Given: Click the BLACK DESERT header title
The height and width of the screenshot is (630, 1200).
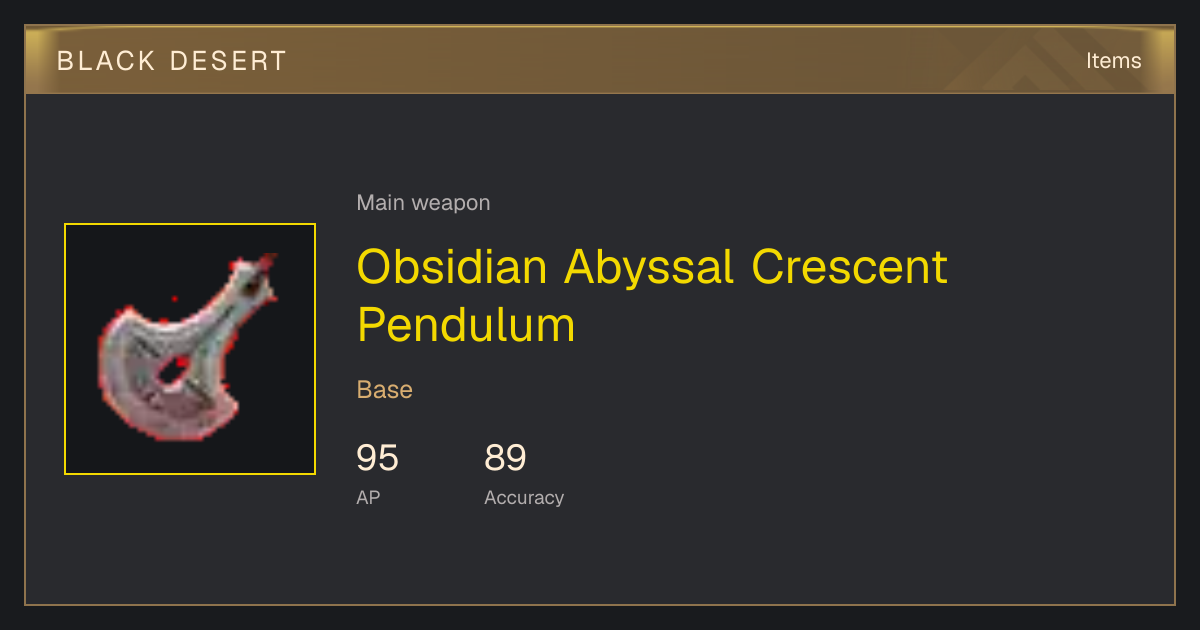Looking at the screenshot, I should pyautogui.click(x=172, y=61).
